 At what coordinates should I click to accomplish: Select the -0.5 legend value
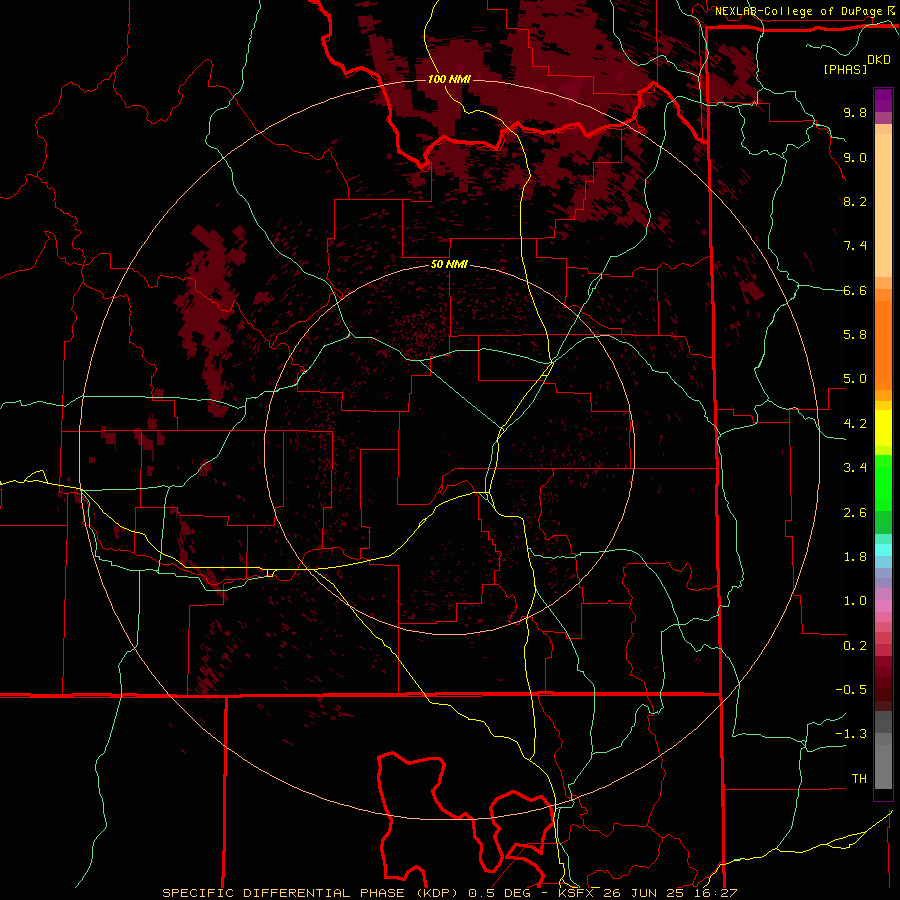coord(851,690)
